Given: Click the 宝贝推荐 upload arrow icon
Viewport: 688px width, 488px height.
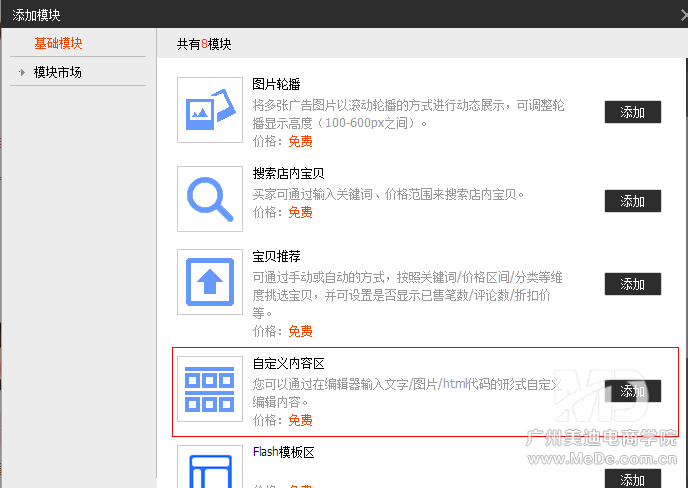Looking at the screenshot, I should coord(210,282).
